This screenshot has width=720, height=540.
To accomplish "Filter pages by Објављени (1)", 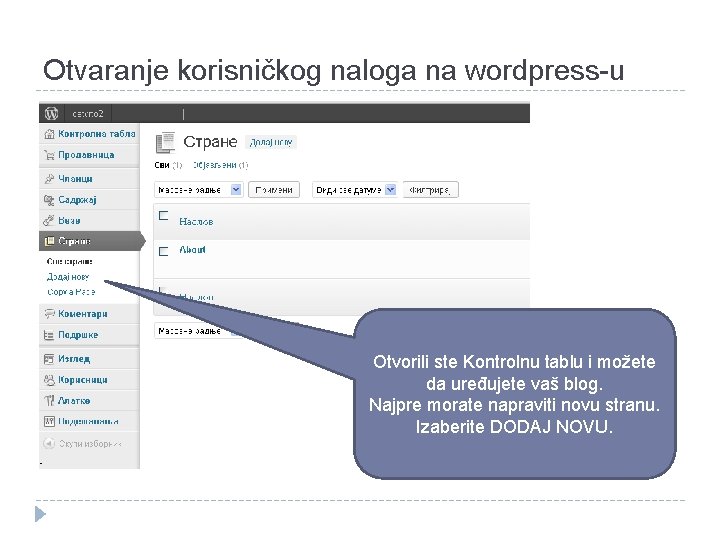I will point(220,165).
